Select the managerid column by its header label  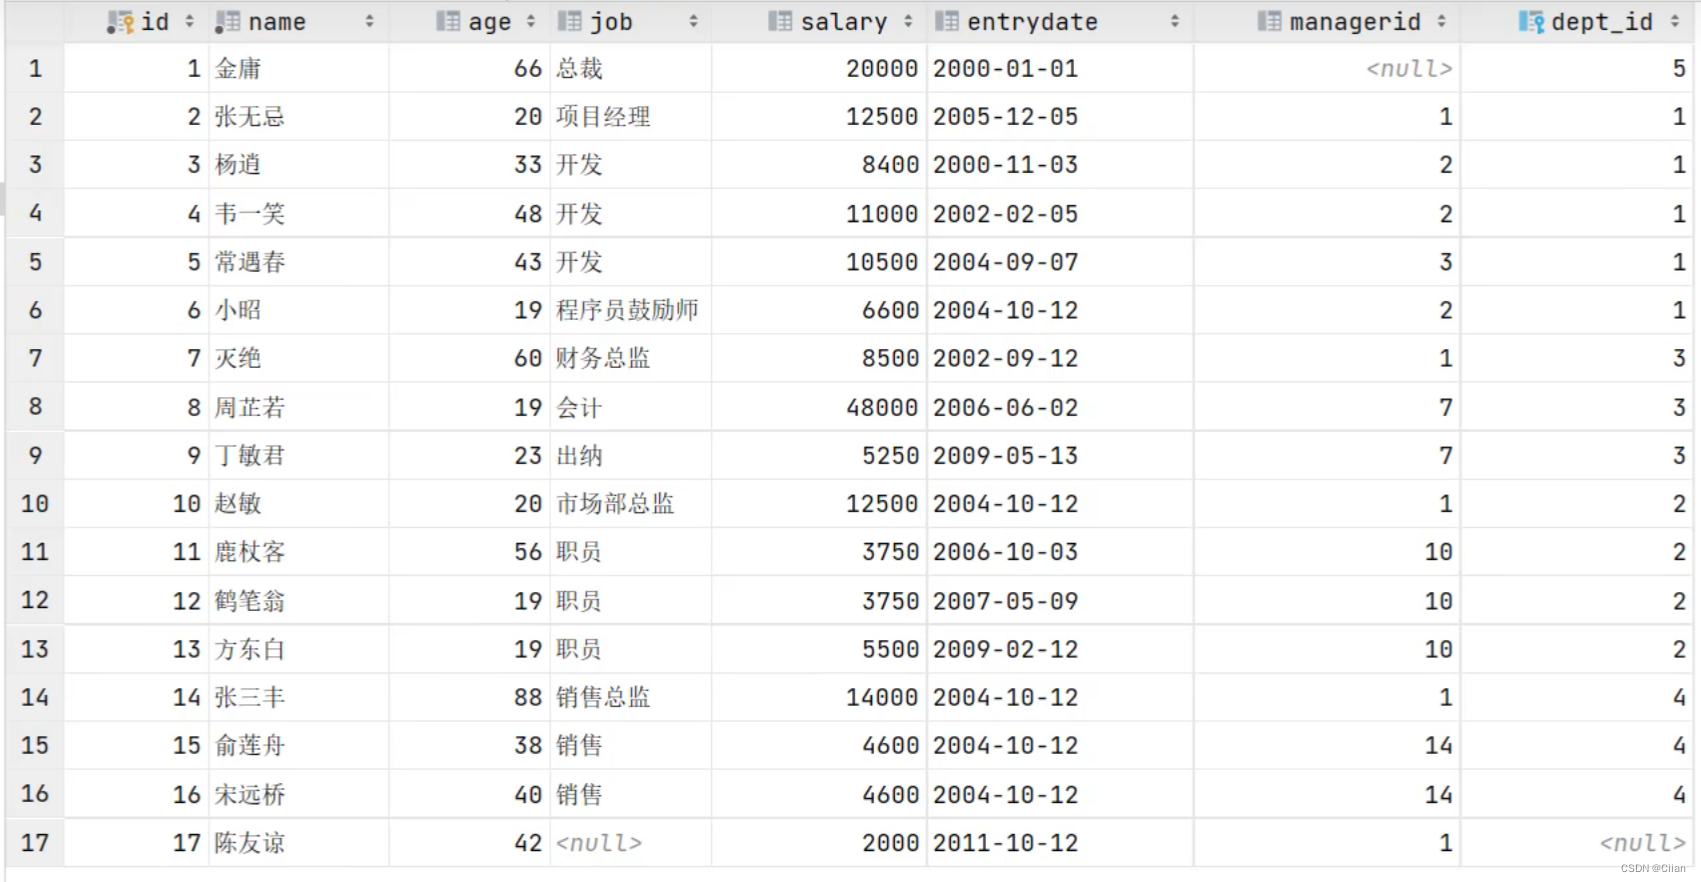1355,22
